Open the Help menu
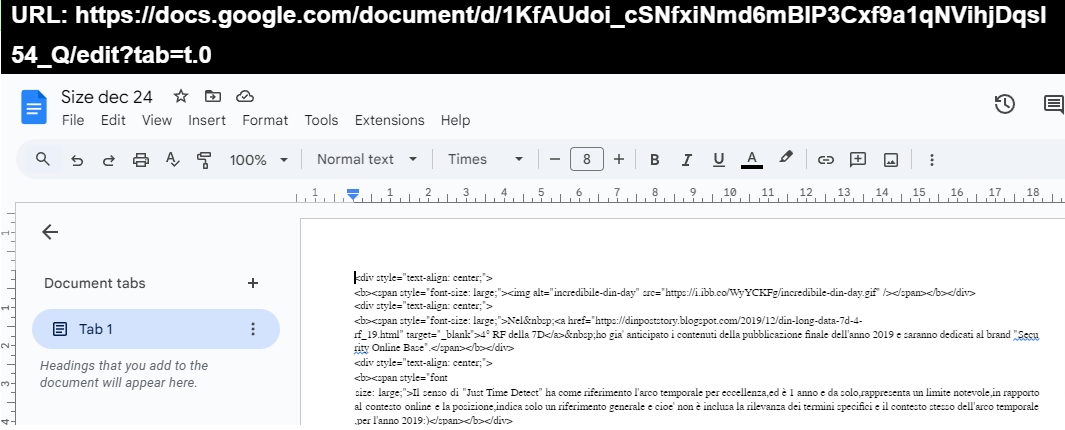1065x430 pixels. click(x=455, y=120)
